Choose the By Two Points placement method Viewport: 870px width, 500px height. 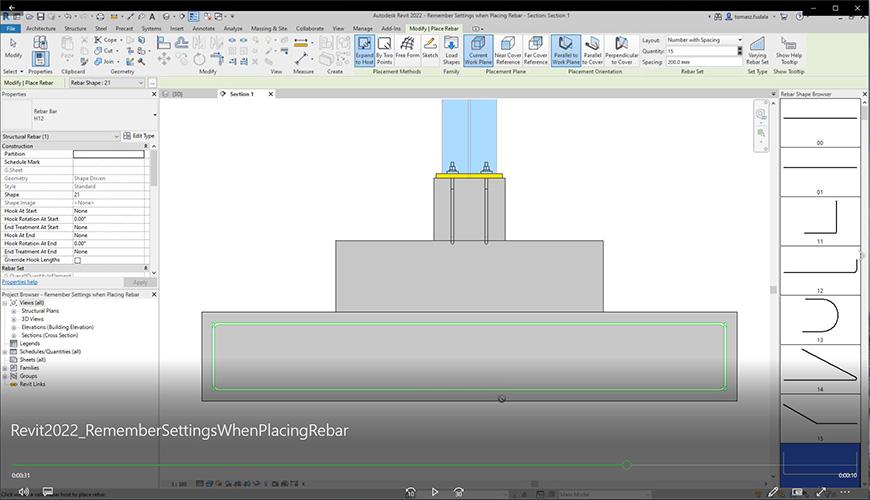coord(384,50)
